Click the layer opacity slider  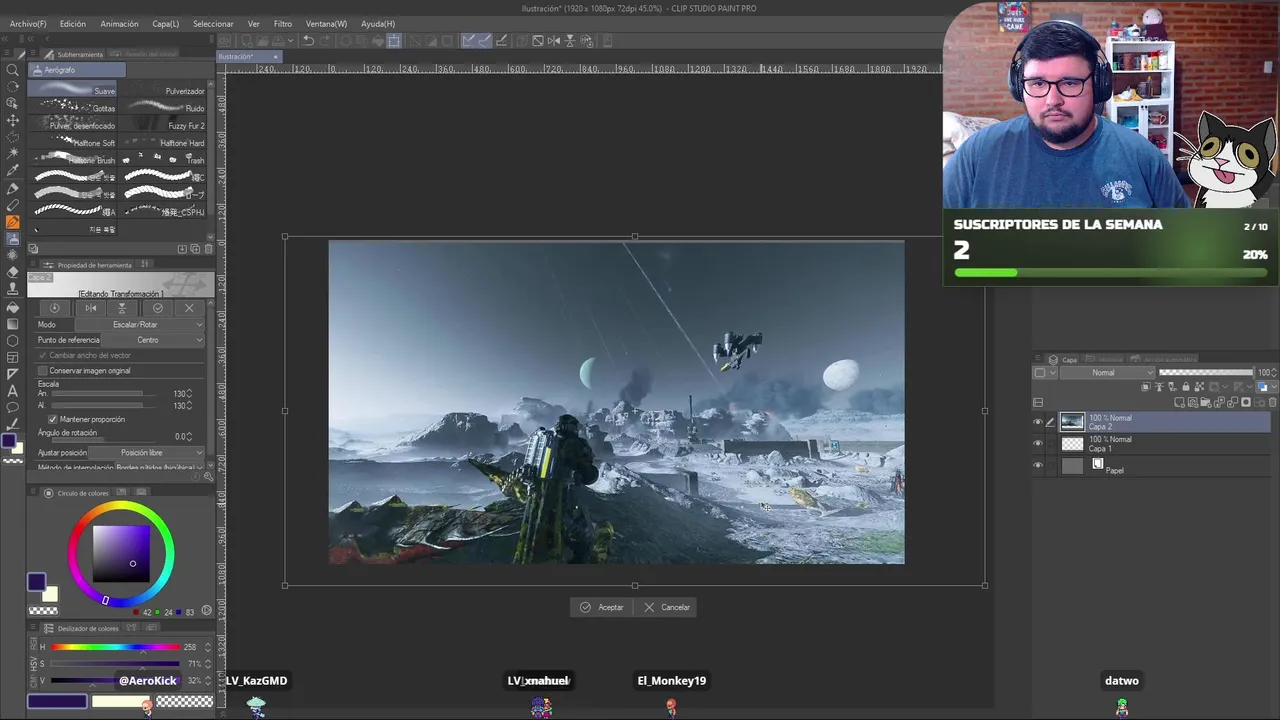(1205, 373)
